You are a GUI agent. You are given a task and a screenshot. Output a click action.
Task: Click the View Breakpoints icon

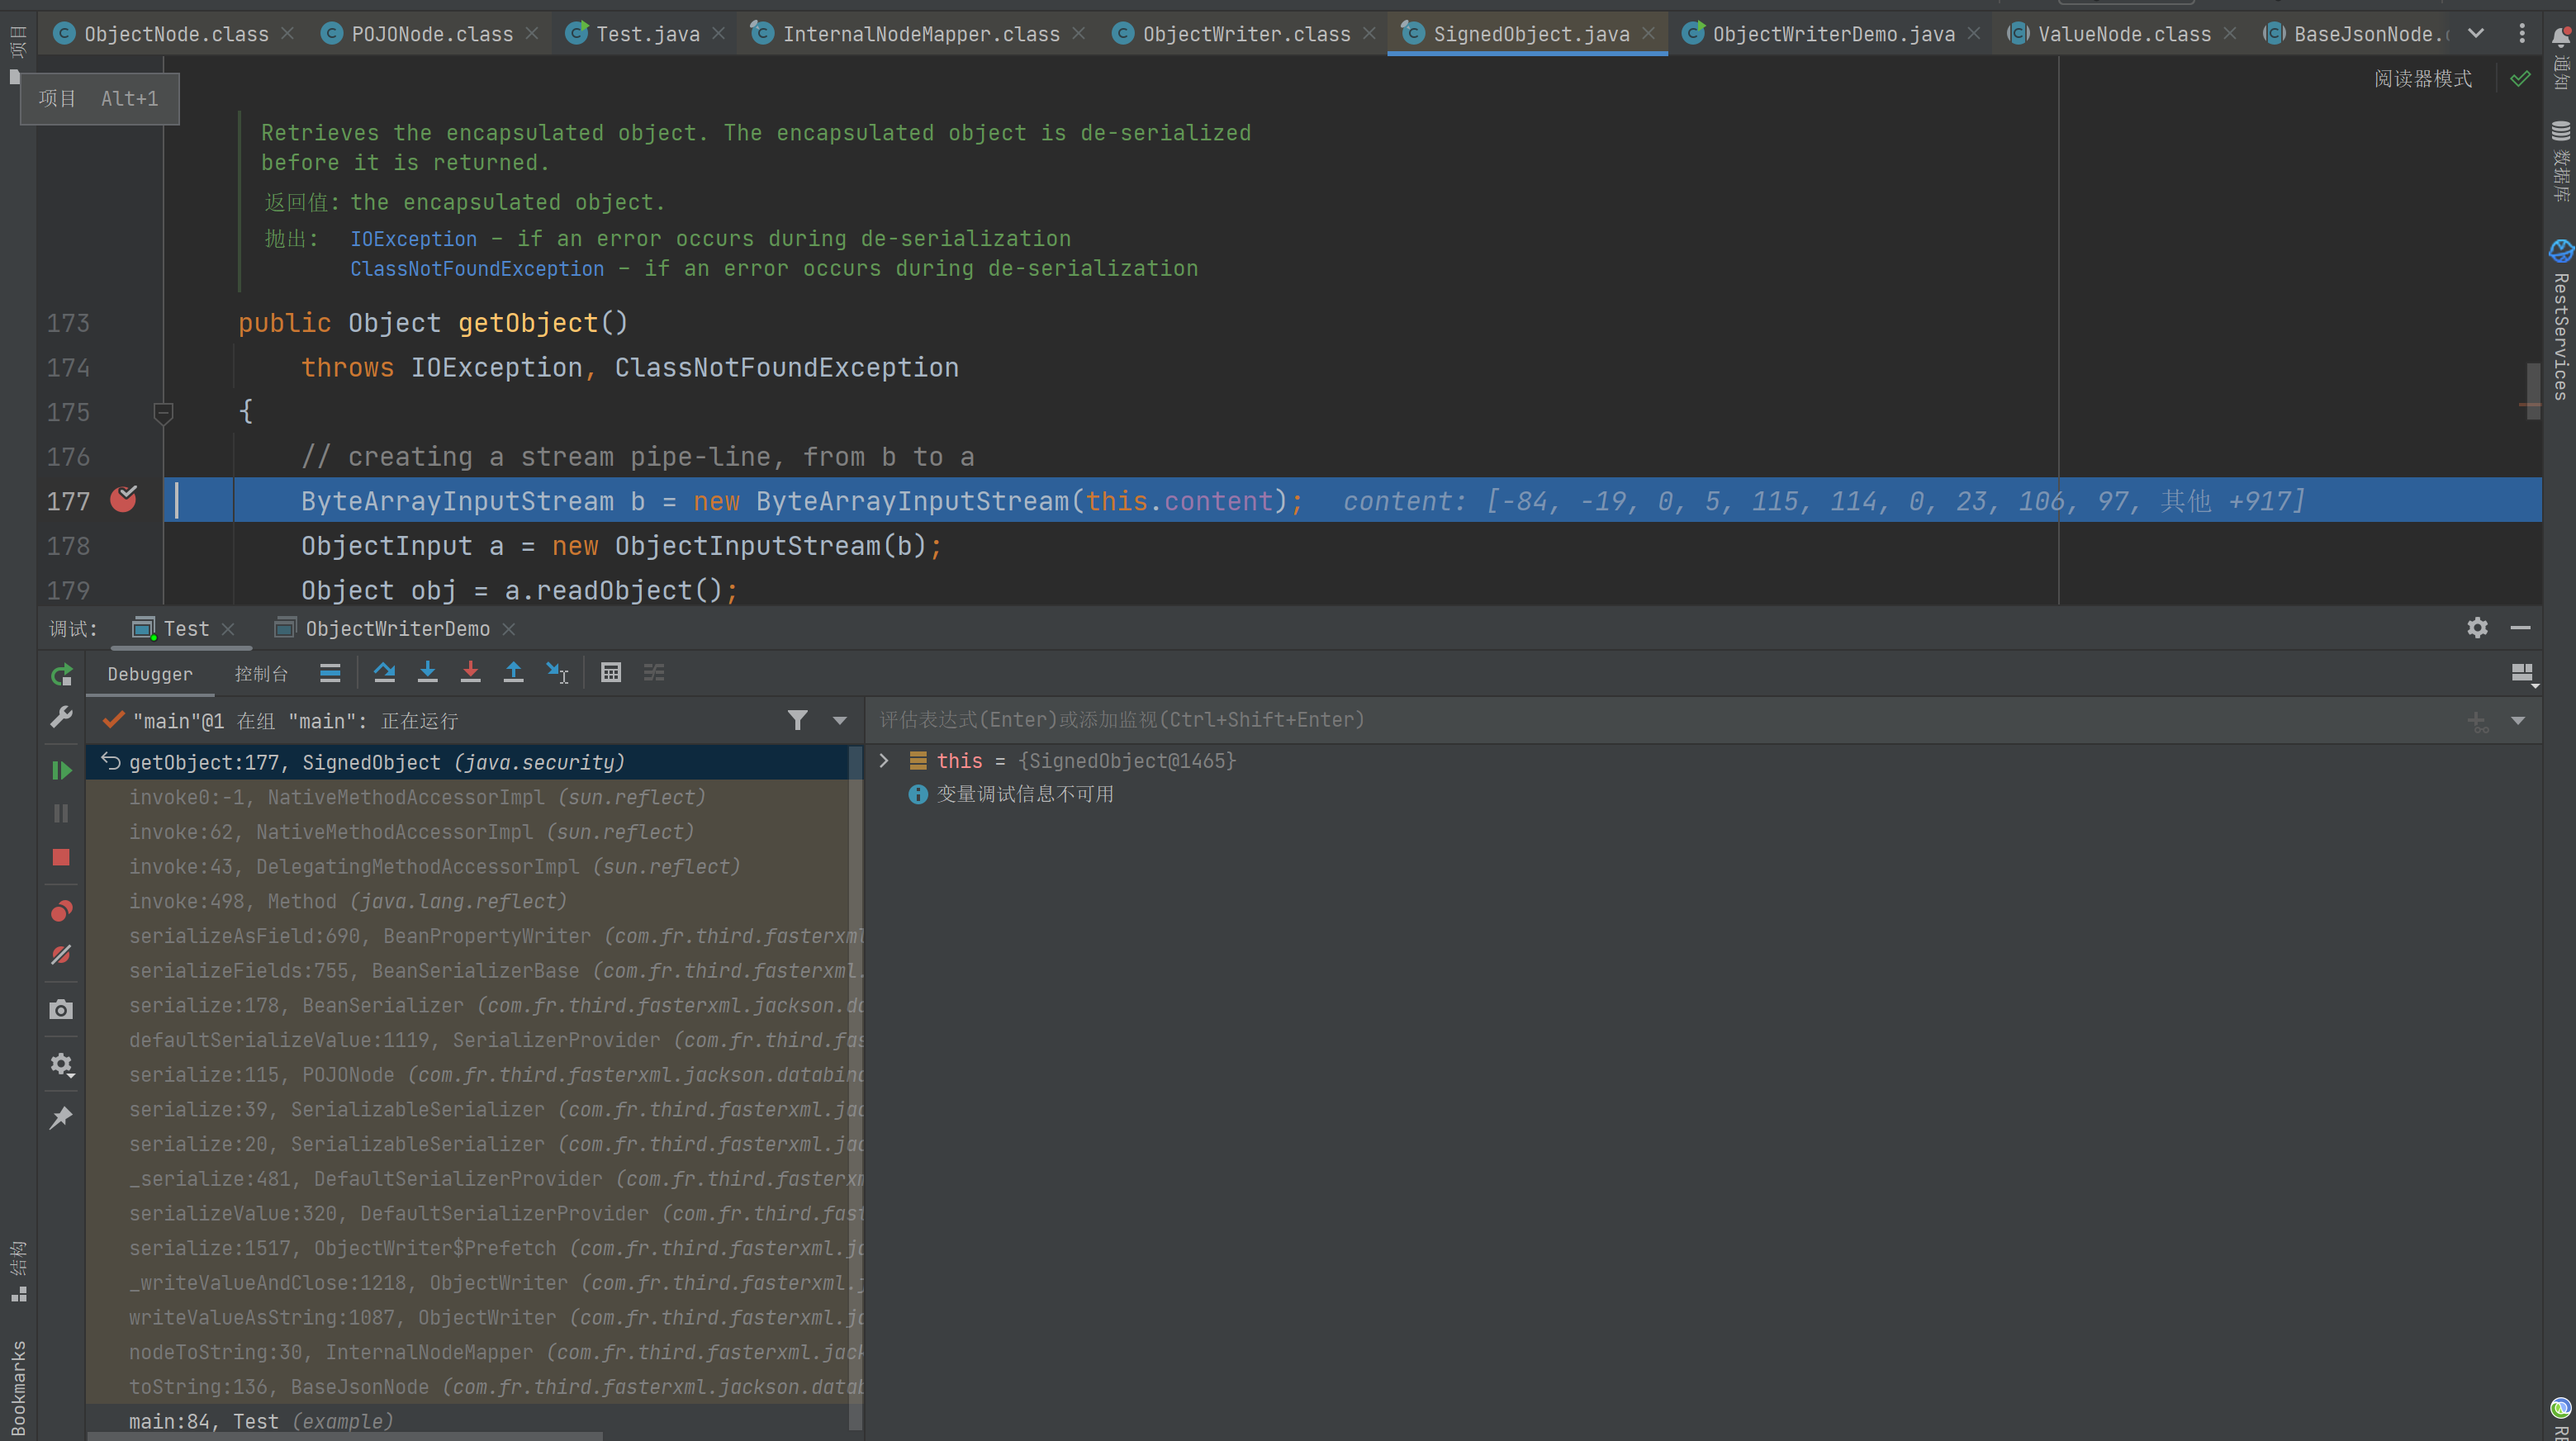61,911
